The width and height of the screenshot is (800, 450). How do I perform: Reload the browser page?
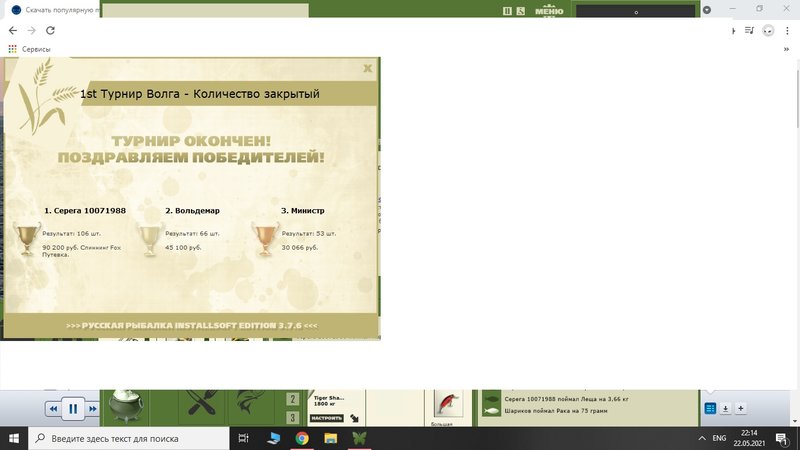[x=50, y=31]
